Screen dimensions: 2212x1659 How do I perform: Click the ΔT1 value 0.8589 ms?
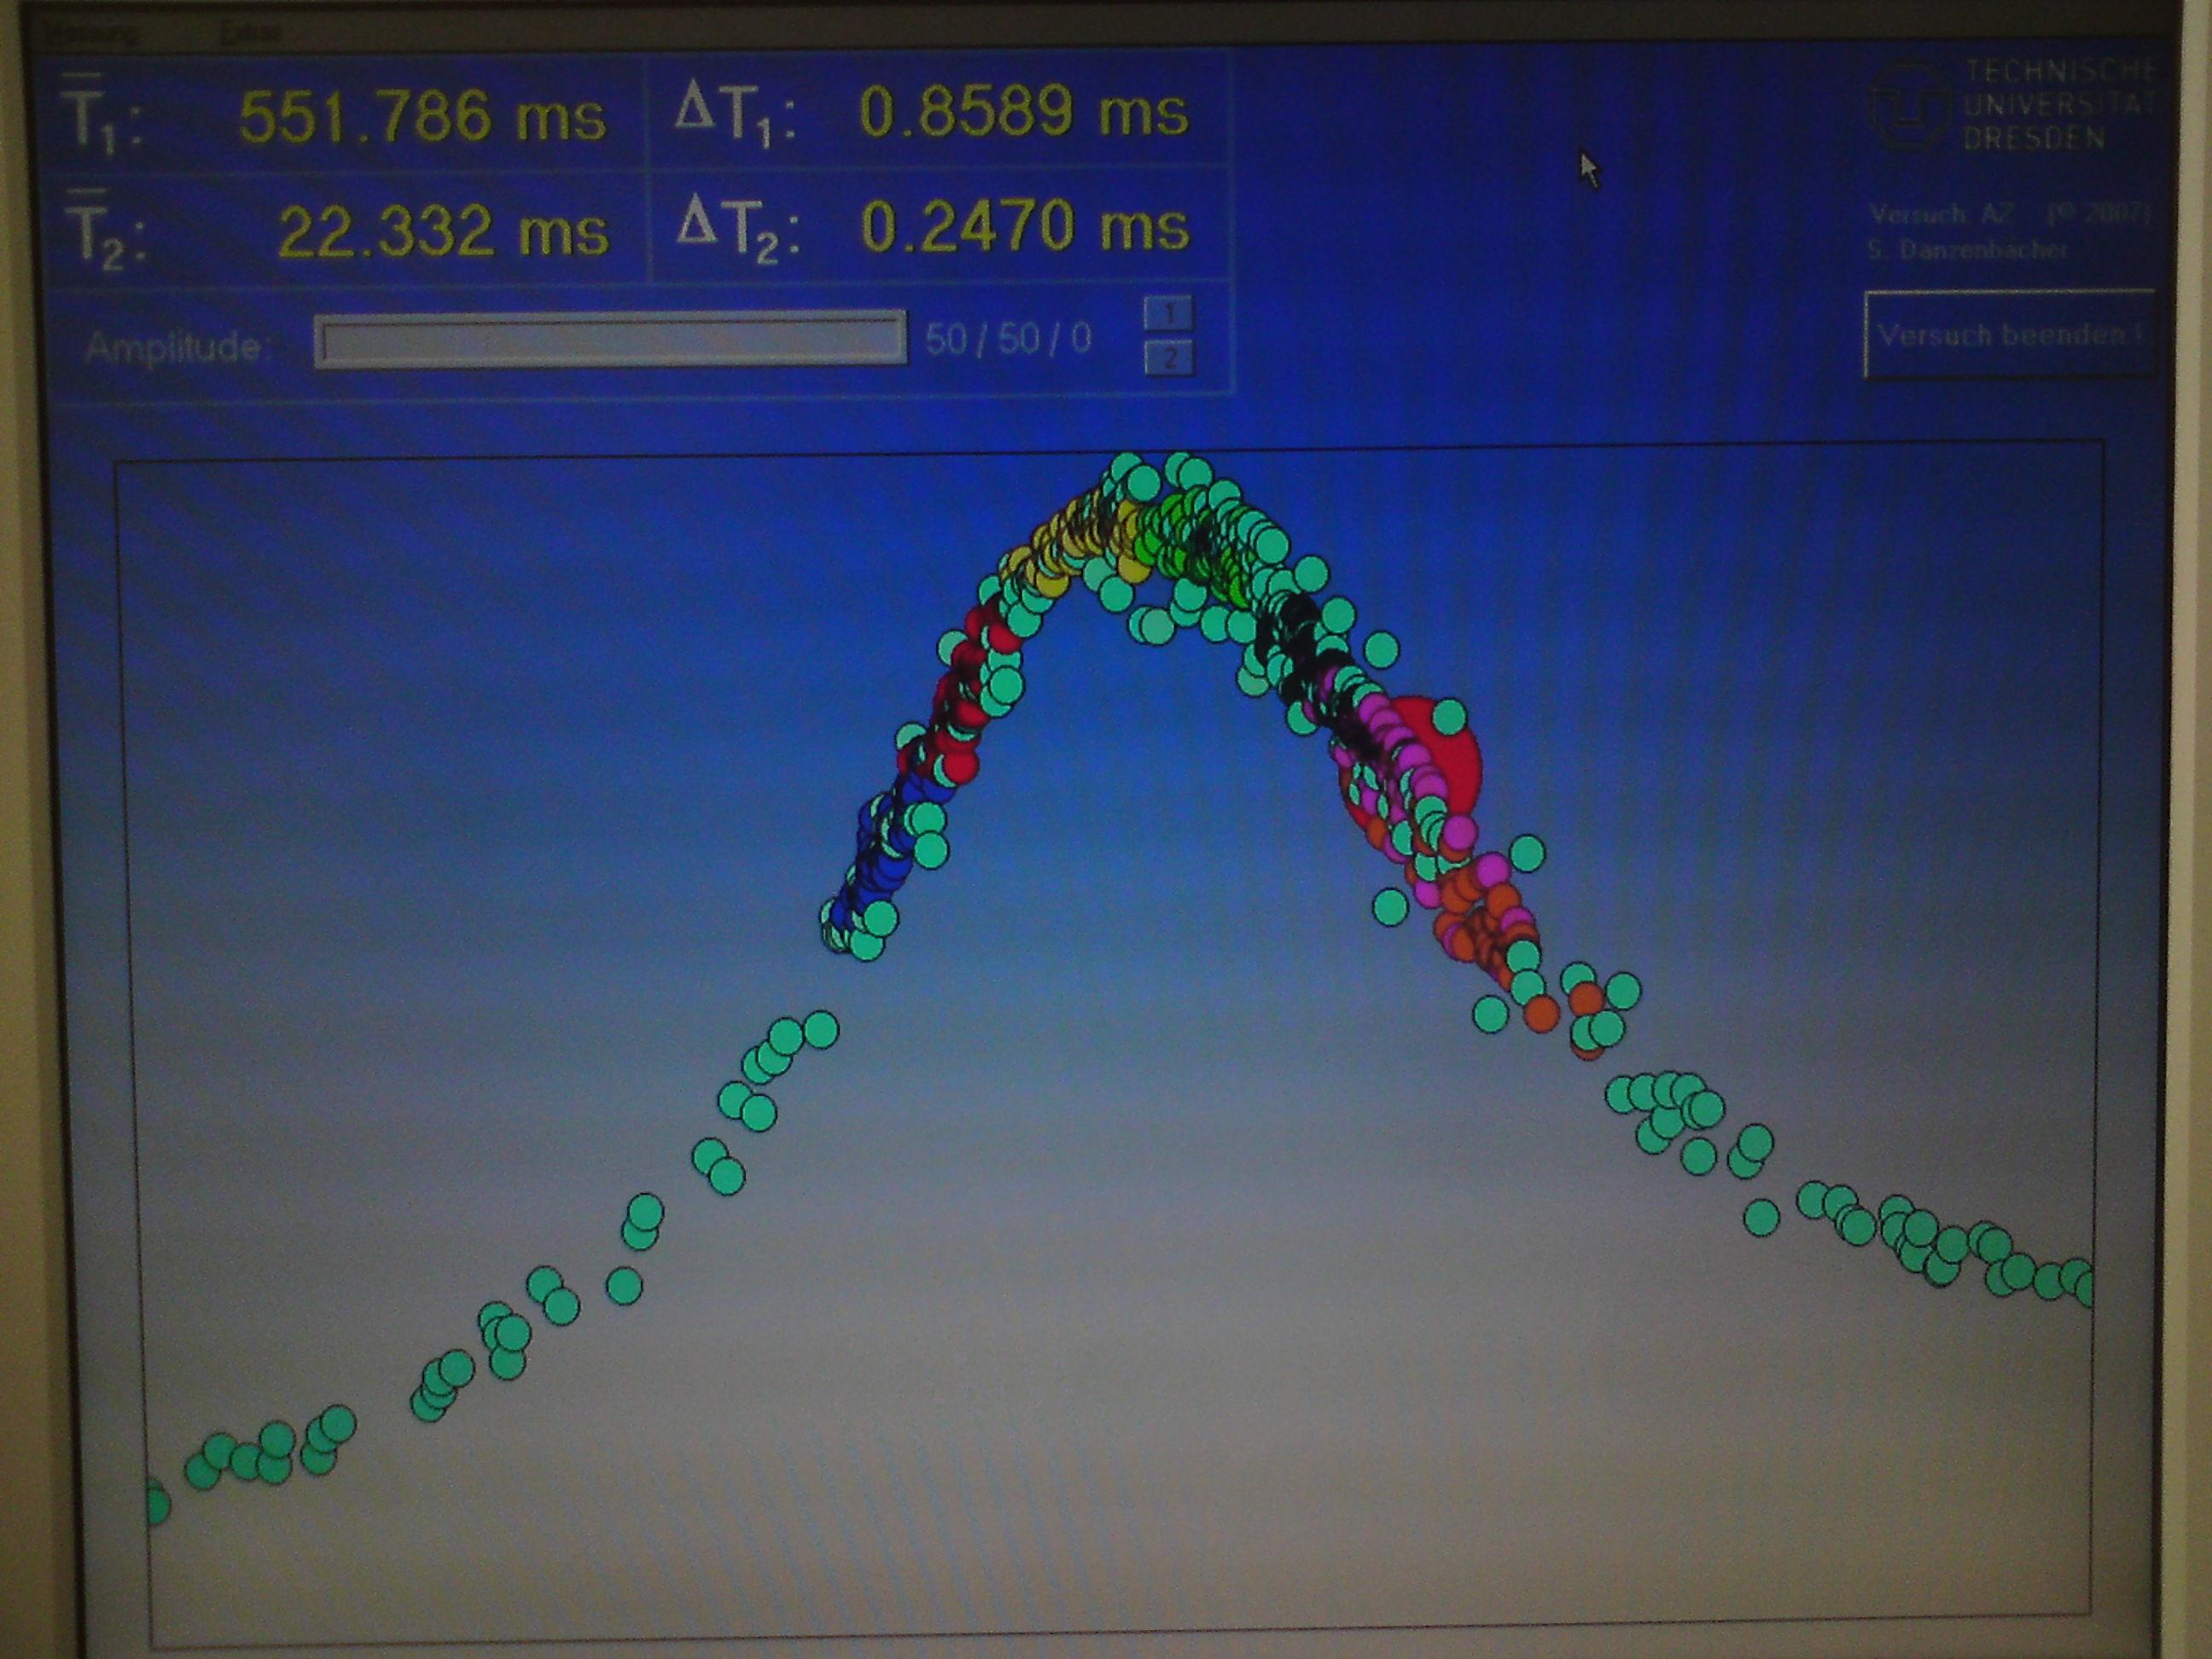tap(1023, 111)
